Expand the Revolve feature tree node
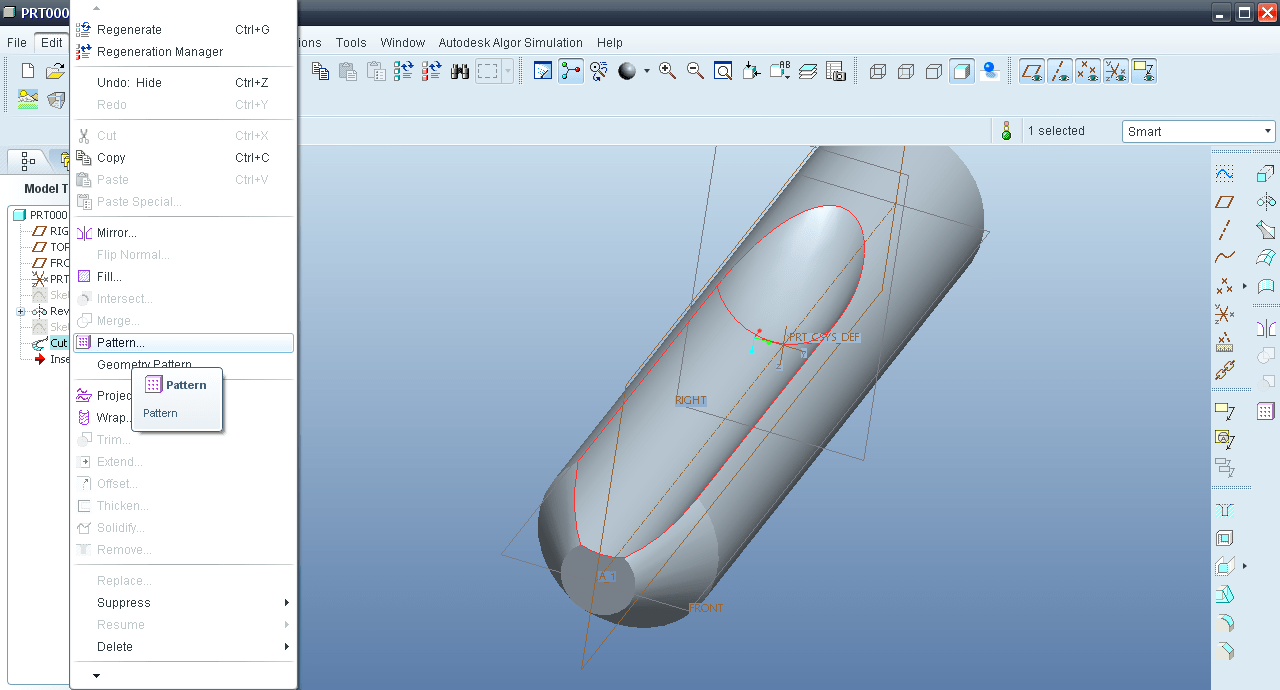The height and width of the screenshot is (690, 1280). pyautogui.click(x=20, y=312)
